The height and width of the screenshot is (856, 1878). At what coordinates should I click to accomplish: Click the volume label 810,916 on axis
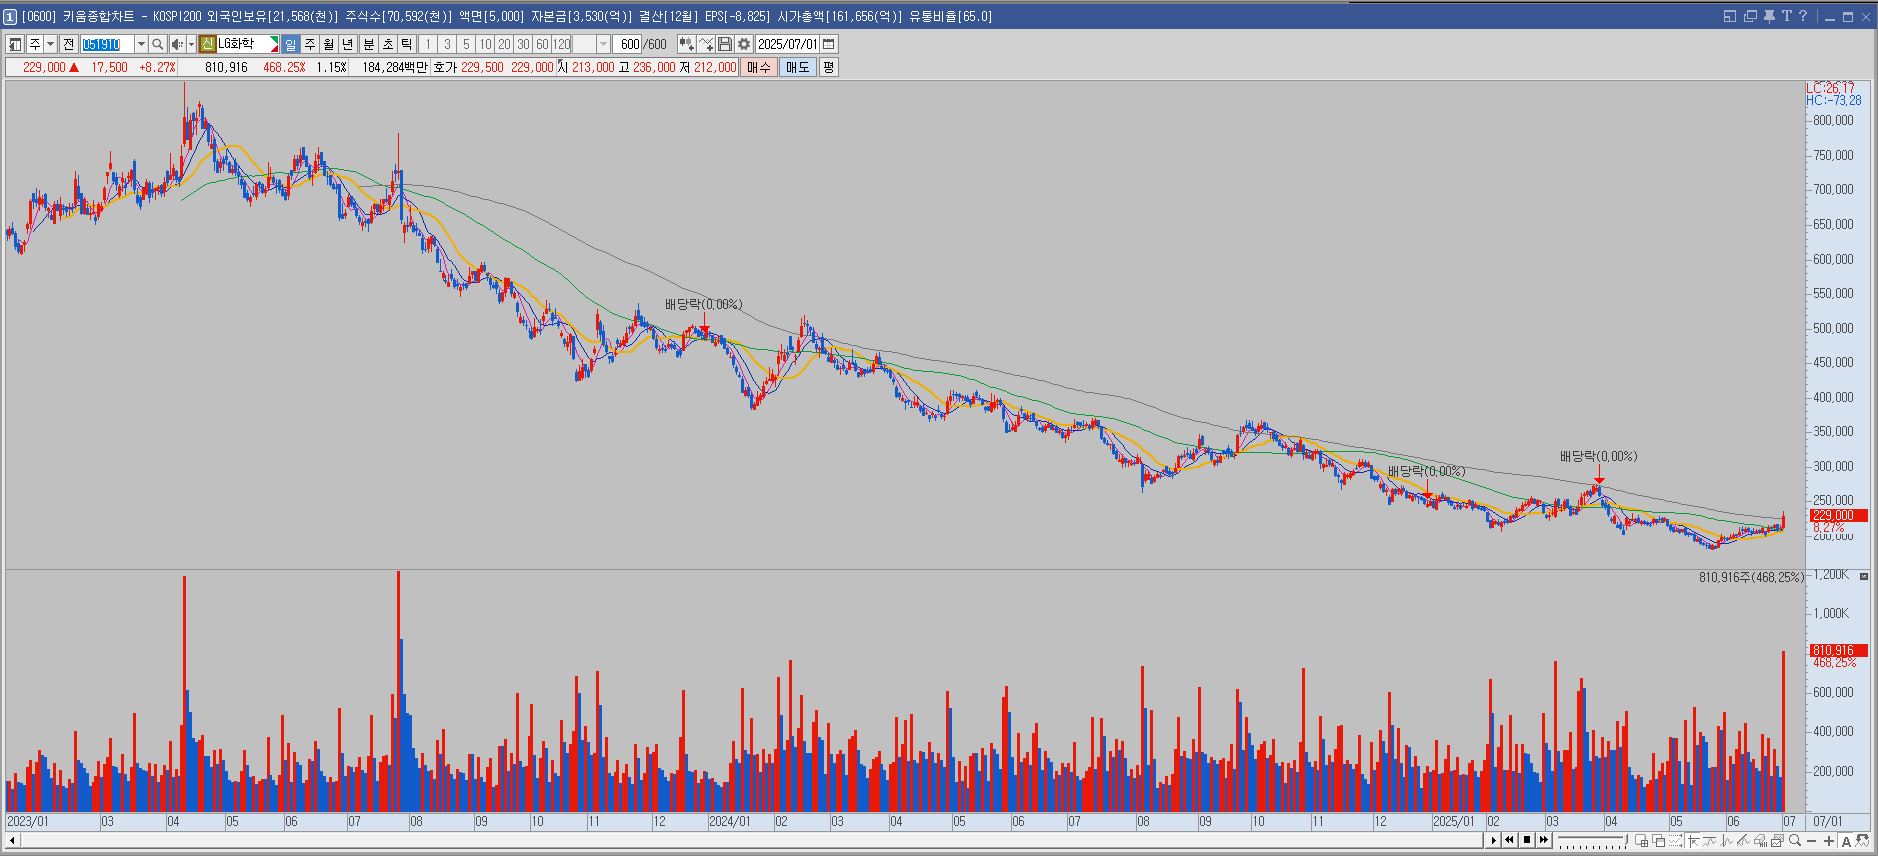(x=1837, y=650)
